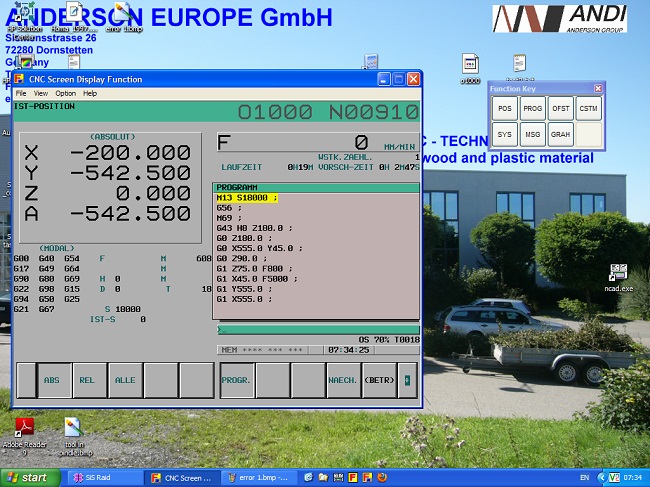This screenshot has height=487, width=650.
Task: Open the folder icon in quick launch
Action: click(323, 477)
